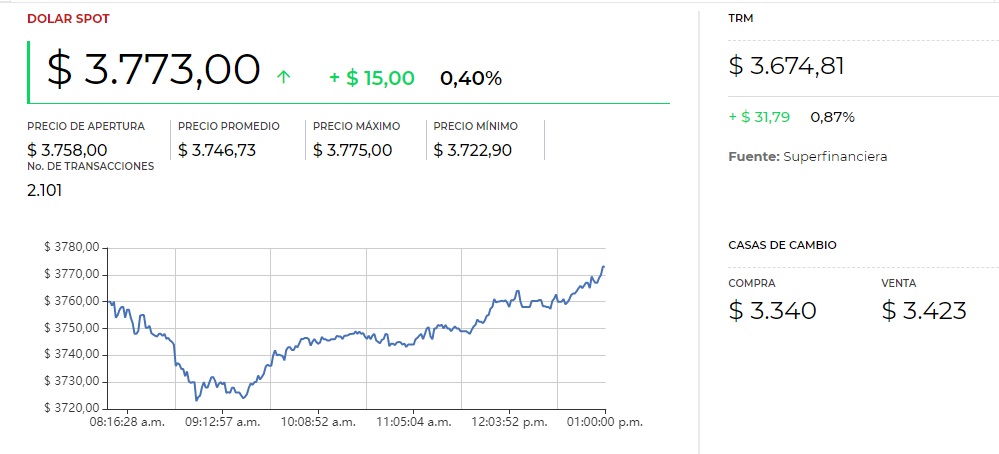Select the opening price value $ 3.758,00
The width and height of the screenshot is (999, 454).
pos(67,150)
